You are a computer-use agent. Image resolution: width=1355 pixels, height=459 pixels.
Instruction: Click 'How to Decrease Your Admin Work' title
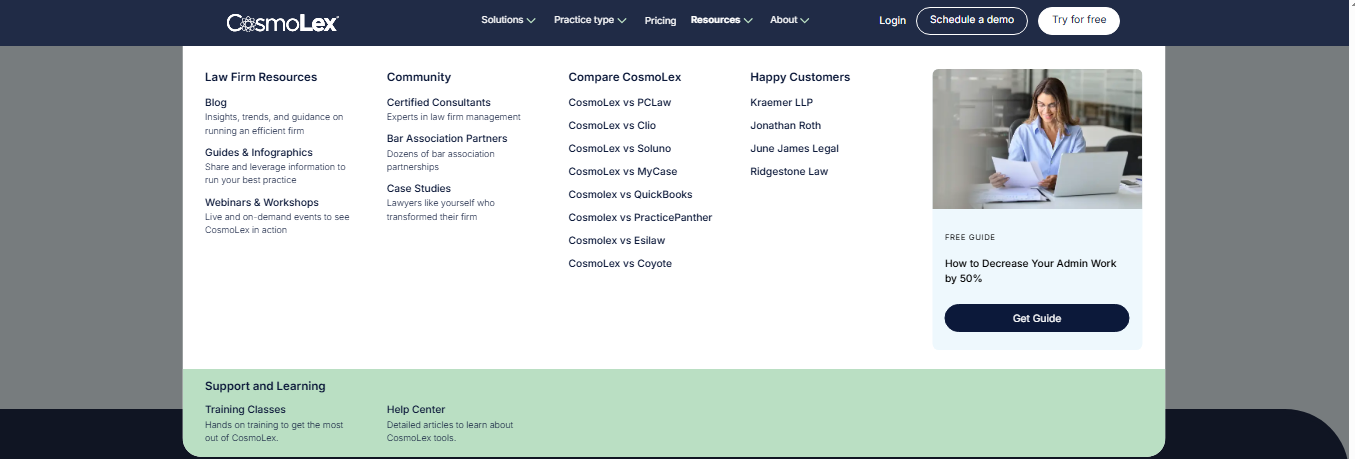1031,271
